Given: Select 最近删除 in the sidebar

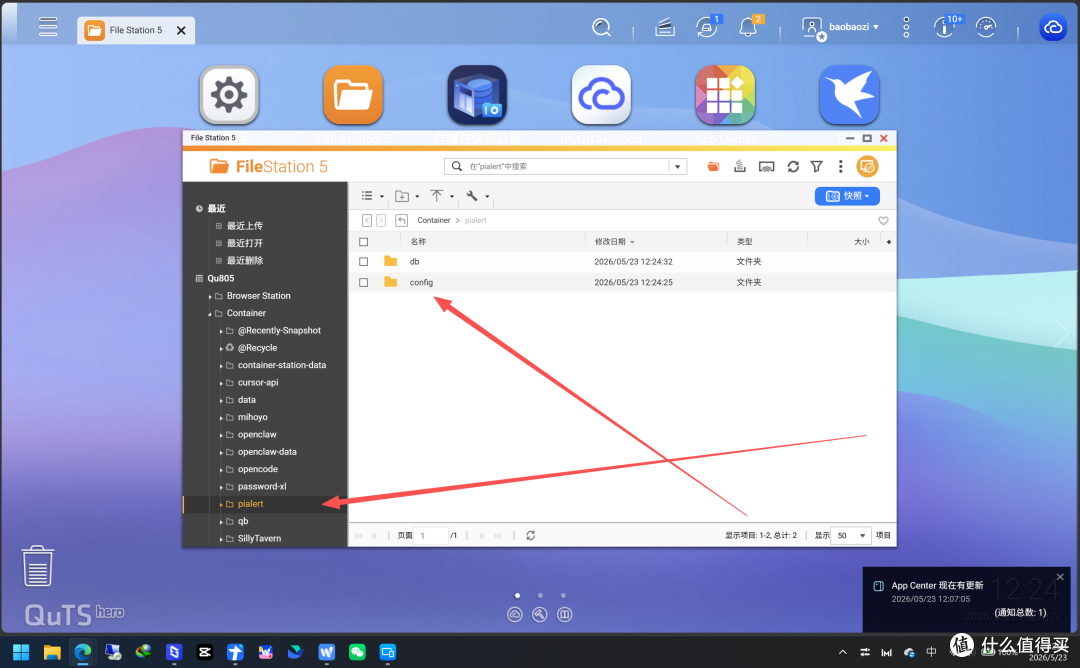Looking at the screenshot, I should tap(245, 260).
